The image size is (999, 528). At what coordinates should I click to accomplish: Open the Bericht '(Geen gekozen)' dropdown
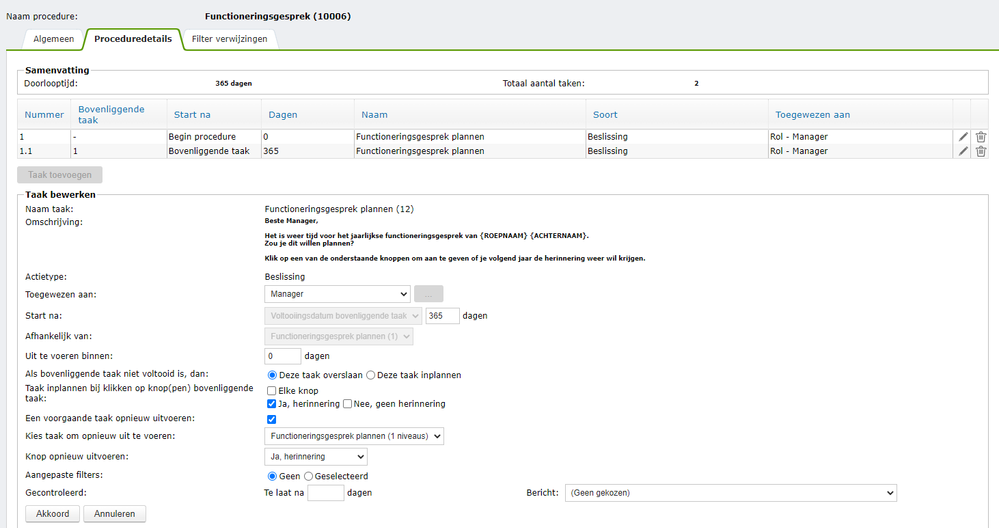pyautogui.click(x=731, y=493)
